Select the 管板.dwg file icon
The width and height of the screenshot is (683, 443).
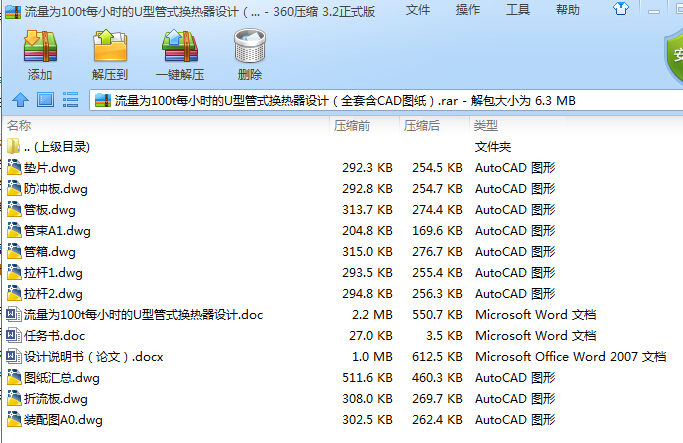click(14, 209)
